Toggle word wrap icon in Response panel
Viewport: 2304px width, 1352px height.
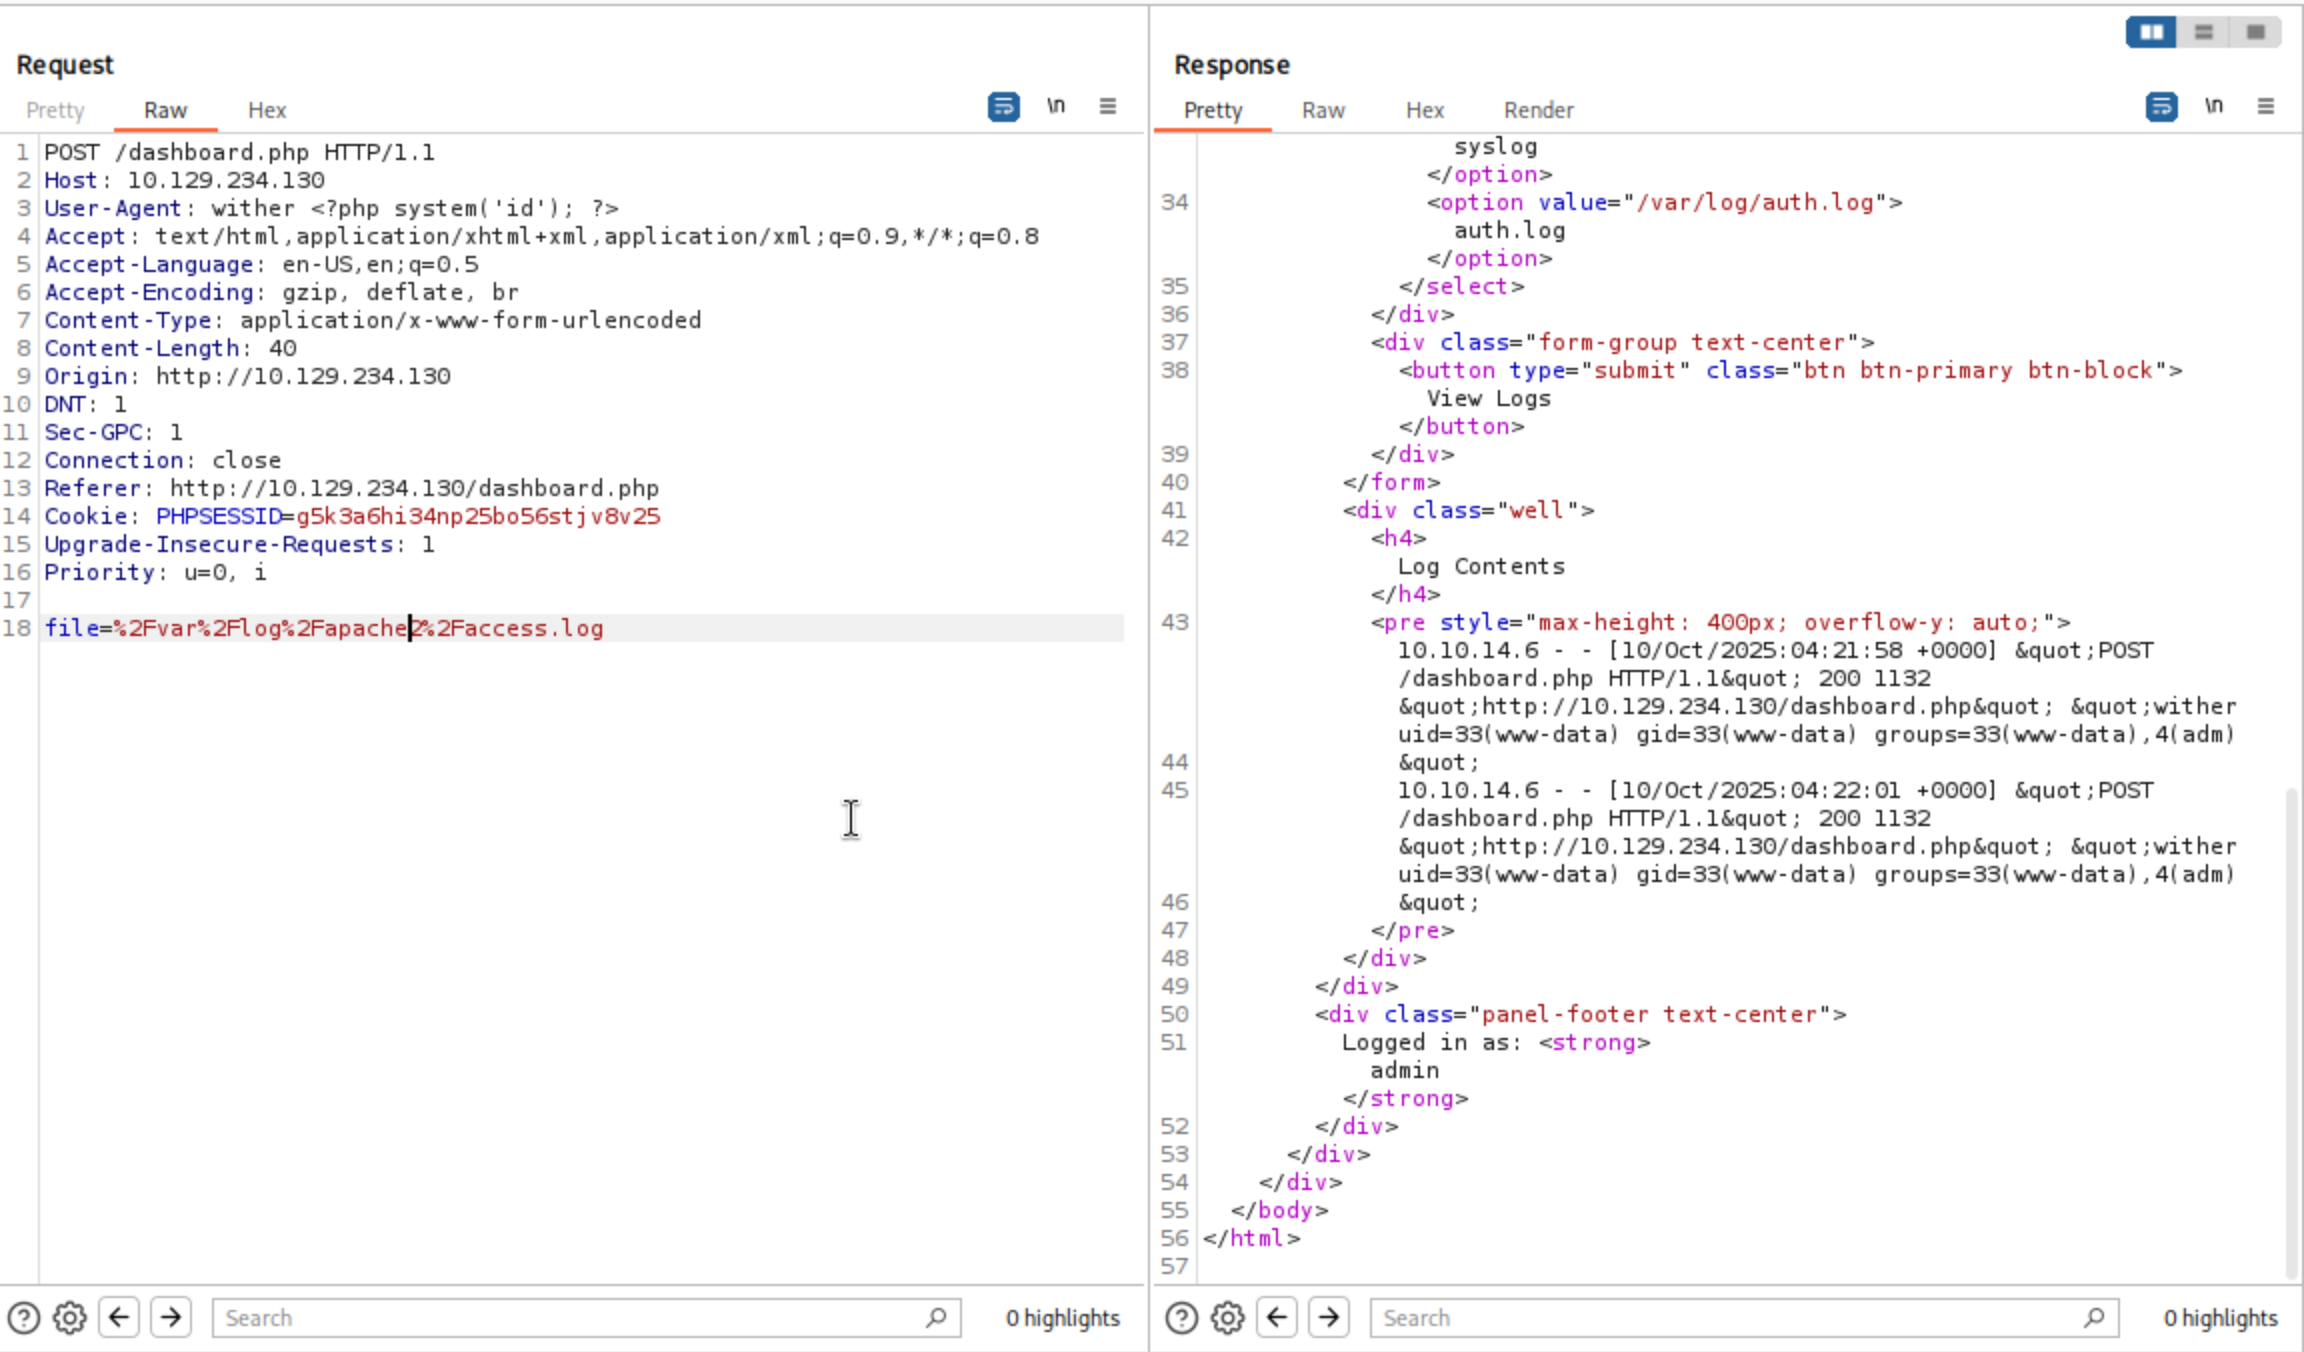[2161, 106]
